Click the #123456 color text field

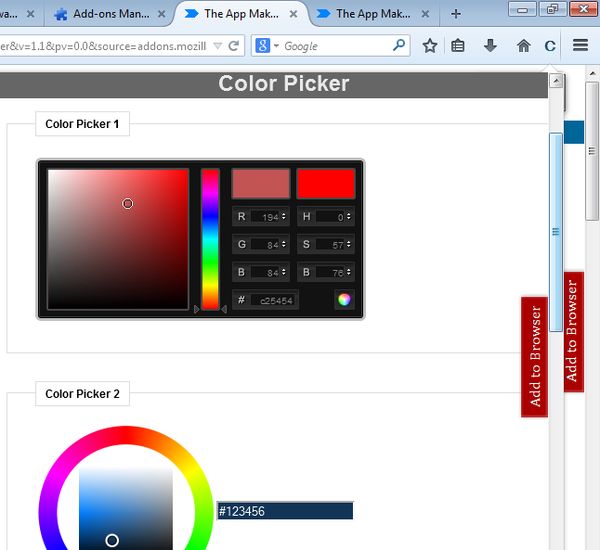[285, 511]
